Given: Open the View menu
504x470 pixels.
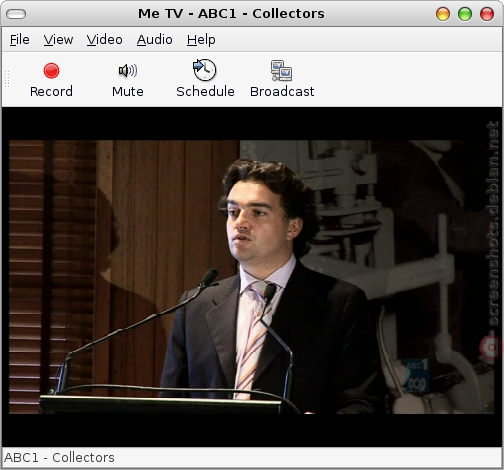Looking at the screenshot, I should [x=58, y=40].
